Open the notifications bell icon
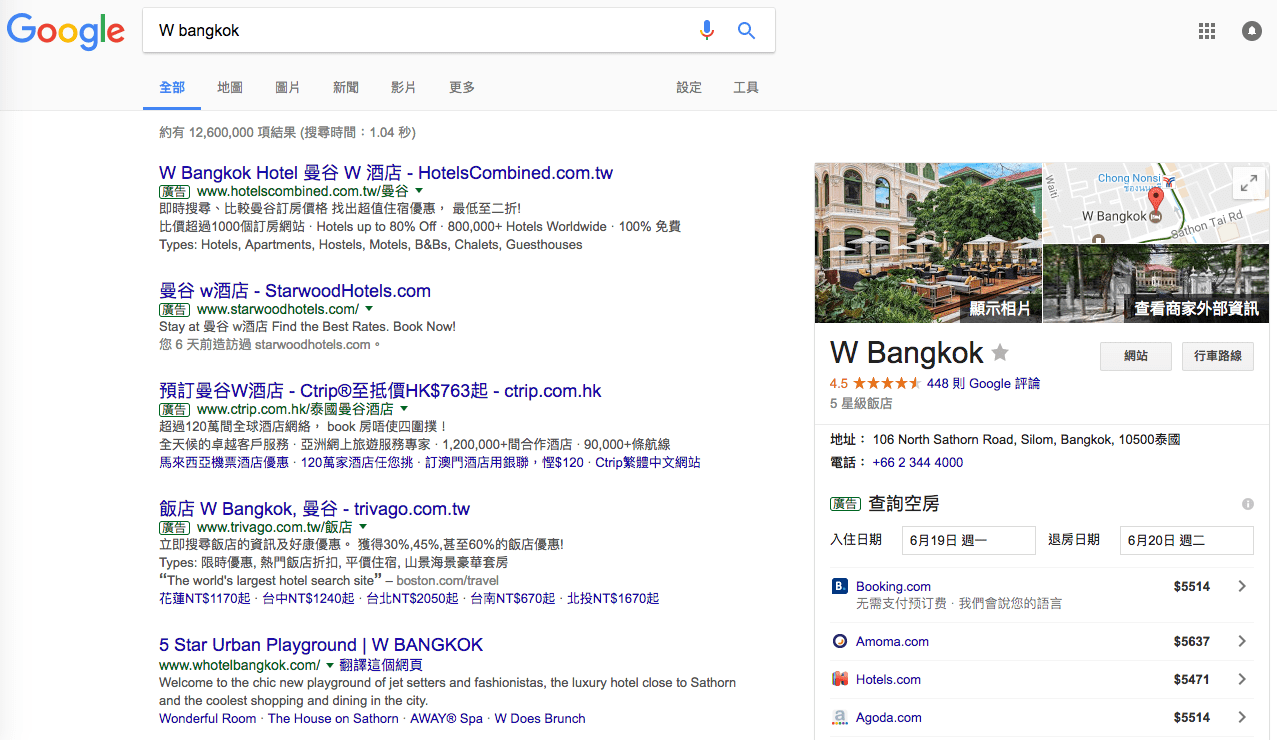Viewport: 1277px width, 740px height. point(1251,31)
